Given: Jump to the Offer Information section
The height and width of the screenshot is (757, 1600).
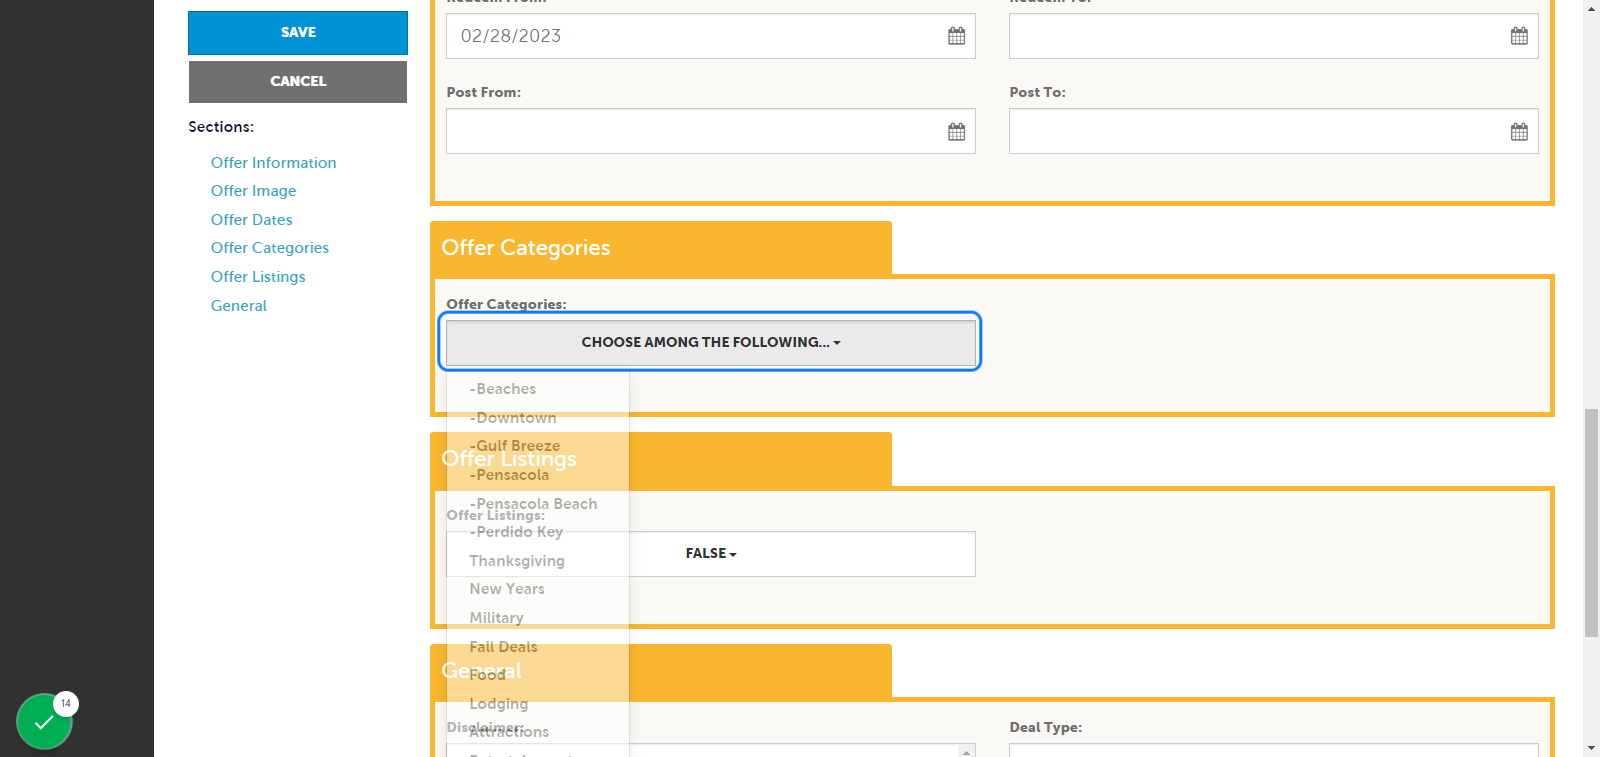Looking at the screenshot, I should click(x=273, y=163).
